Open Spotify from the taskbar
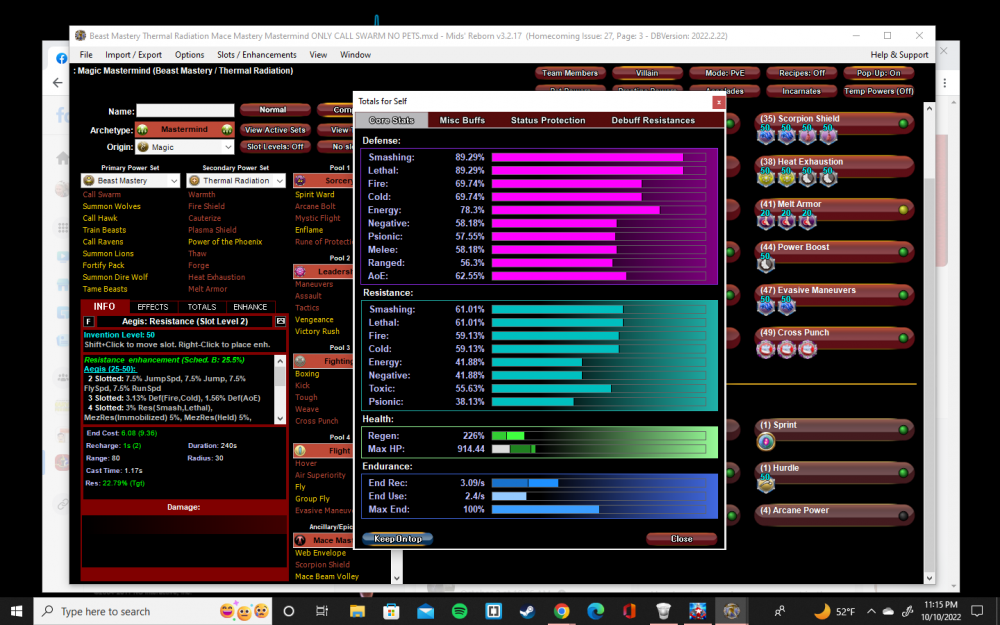The width and height of the screenshot is (1000, 625). (460, 611)
